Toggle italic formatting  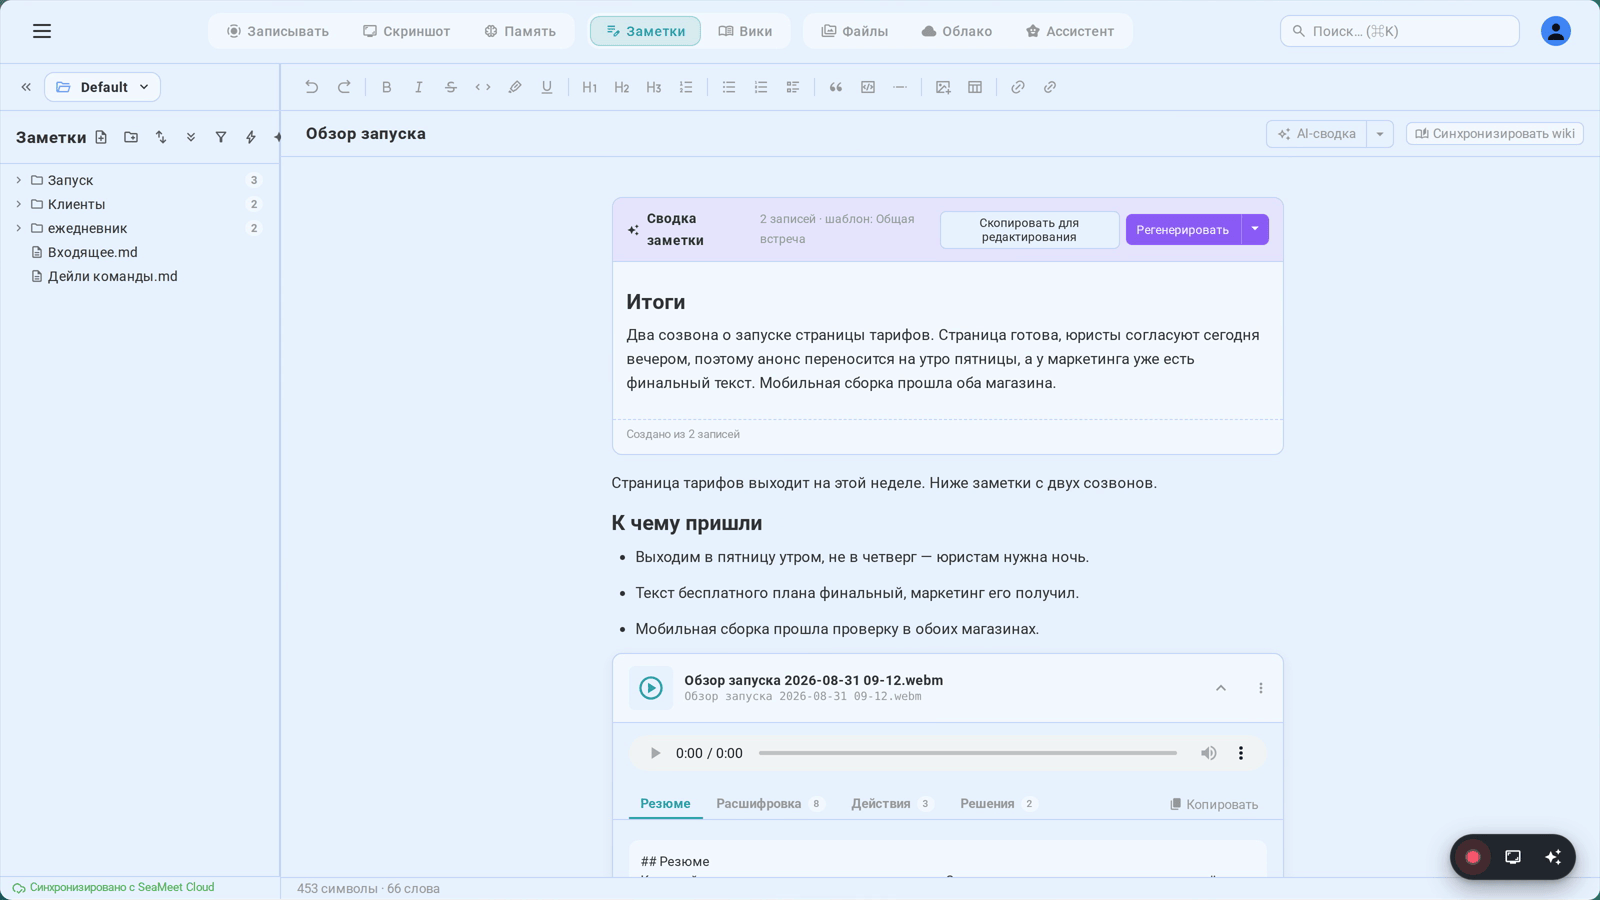click(x=419, y=87)
